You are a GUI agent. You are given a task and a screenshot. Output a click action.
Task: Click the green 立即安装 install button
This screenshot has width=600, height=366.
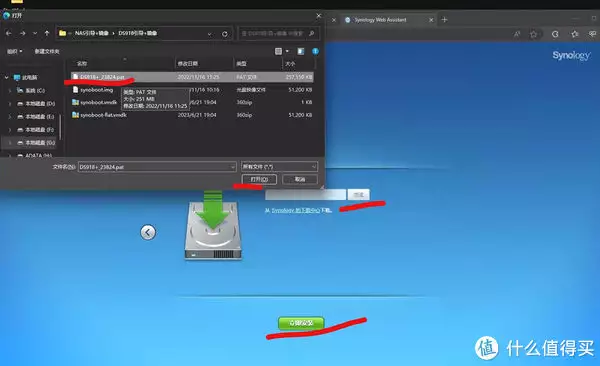[x=301, y=323]
